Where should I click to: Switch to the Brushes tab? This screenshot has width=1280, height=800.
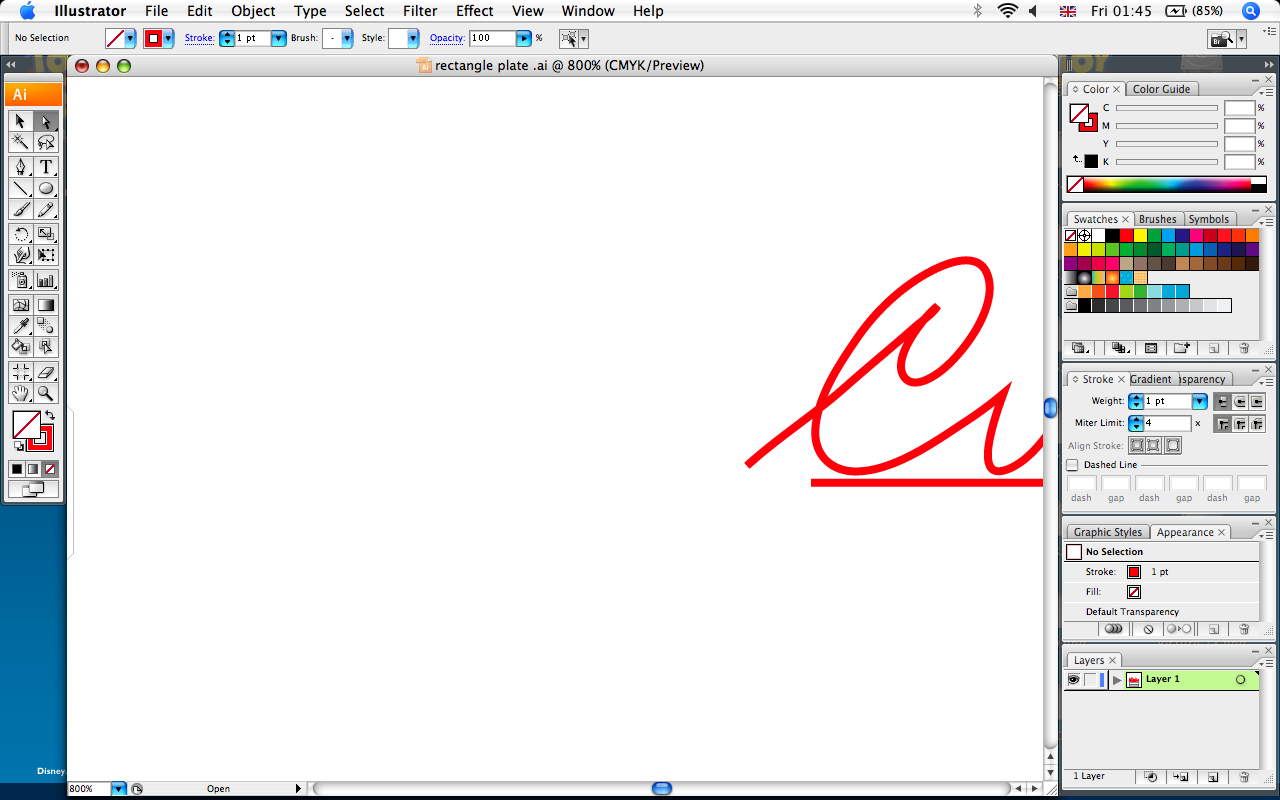(1158, 219)
